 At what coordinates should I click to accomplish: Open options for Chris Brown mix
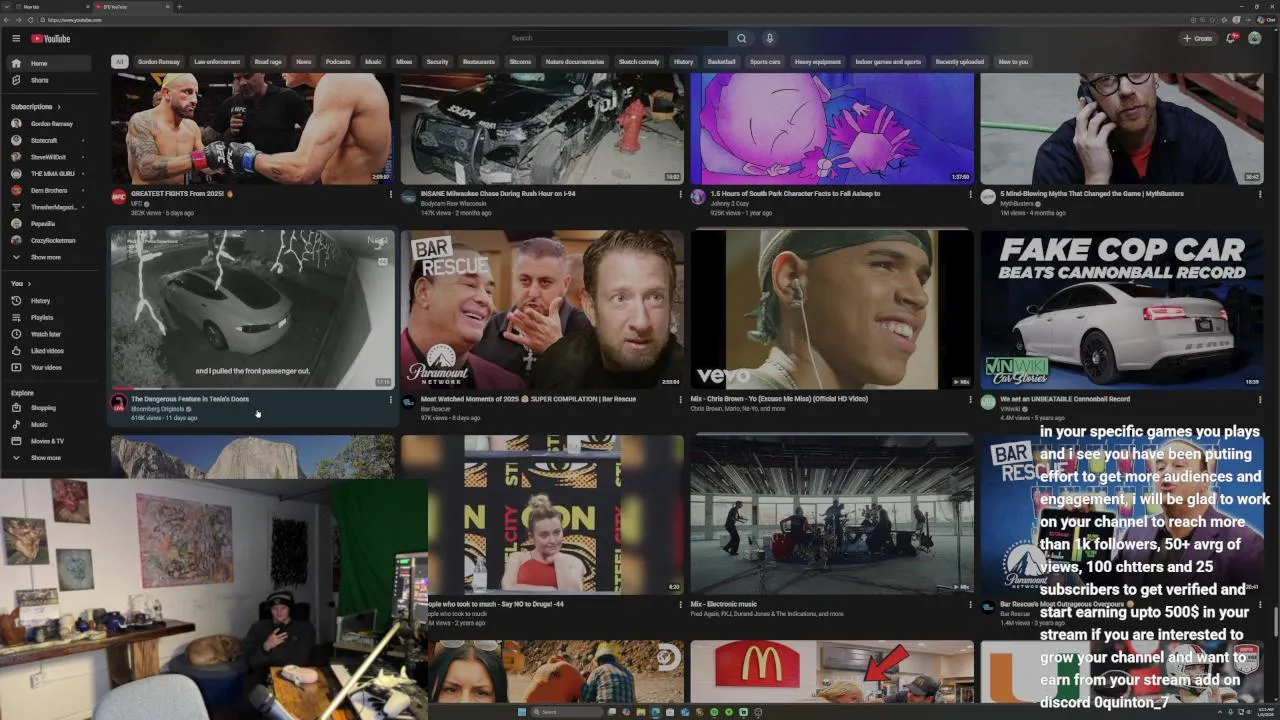click(x=970, y=400)
